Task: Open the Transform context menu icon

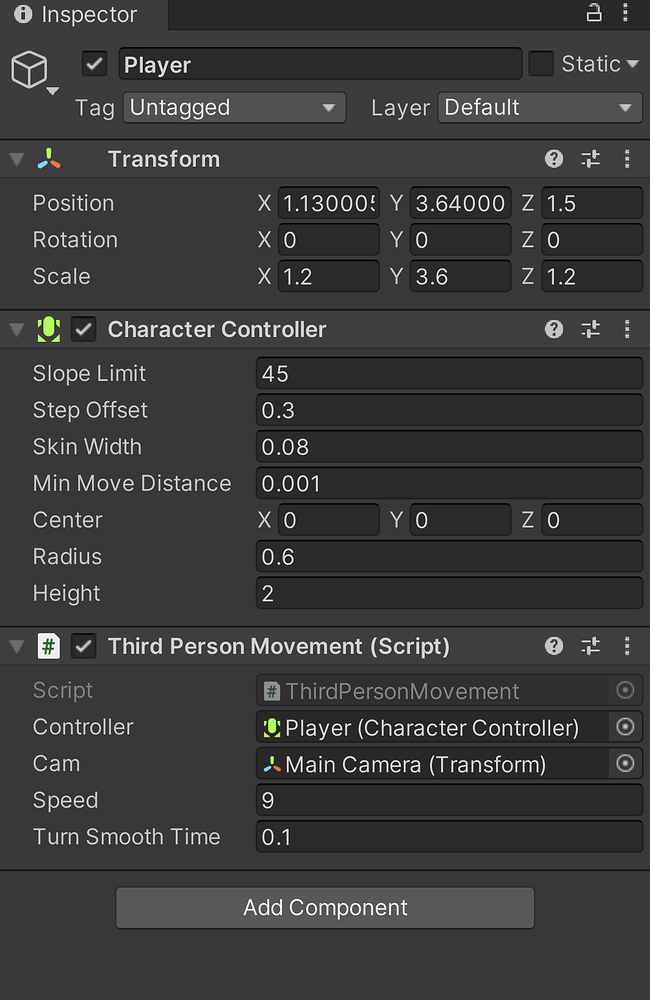Action: [x=627, y=159]
